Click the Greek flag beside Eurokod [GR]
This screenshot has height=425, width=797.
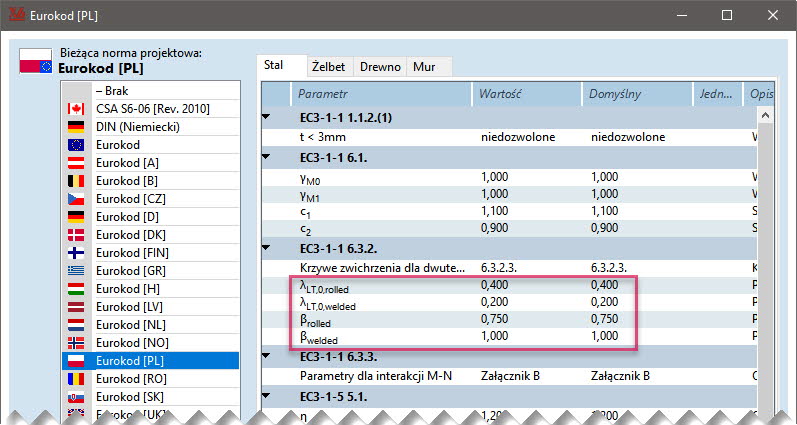[x=76, y=271]
